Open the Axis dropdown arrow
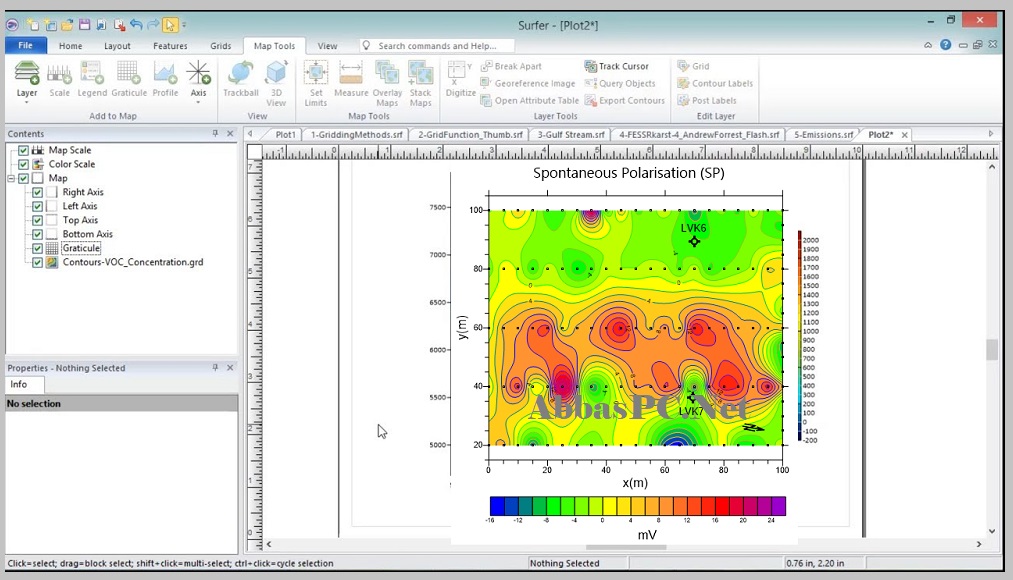Screen dimensions: 1013x580 coord(198,102)
